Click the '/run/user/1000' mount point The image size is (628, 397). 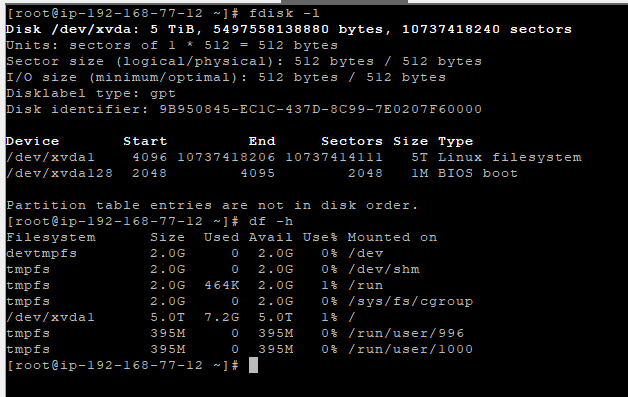pyautogui.click(x=410, y=350)
